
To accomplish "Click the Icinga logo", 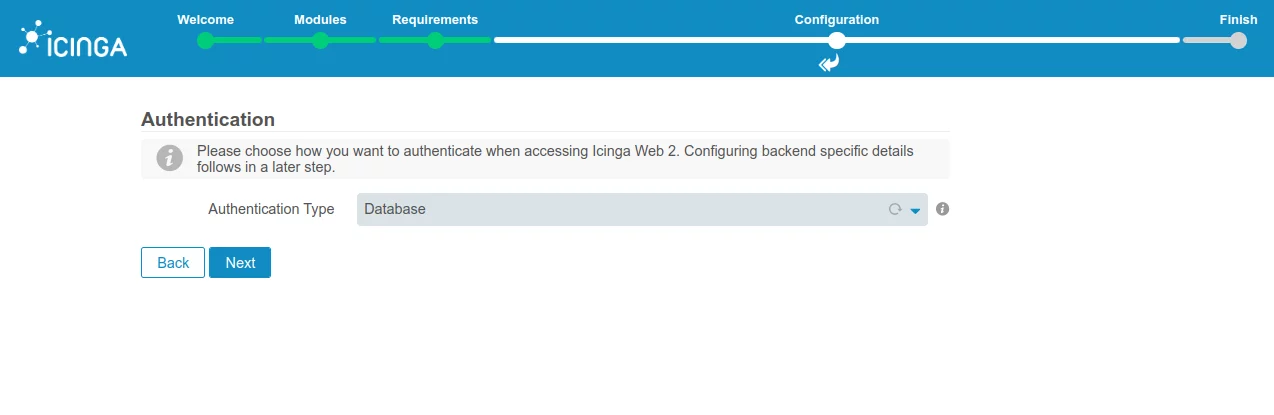I will pos(73,39).
